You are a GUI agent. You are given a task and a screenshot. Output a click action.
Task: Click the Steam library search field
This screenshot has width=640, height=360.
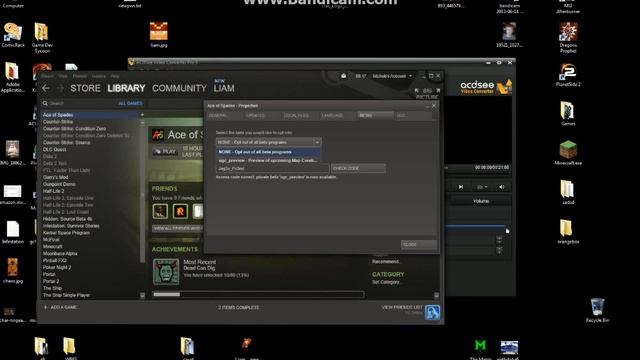point(78,103)
